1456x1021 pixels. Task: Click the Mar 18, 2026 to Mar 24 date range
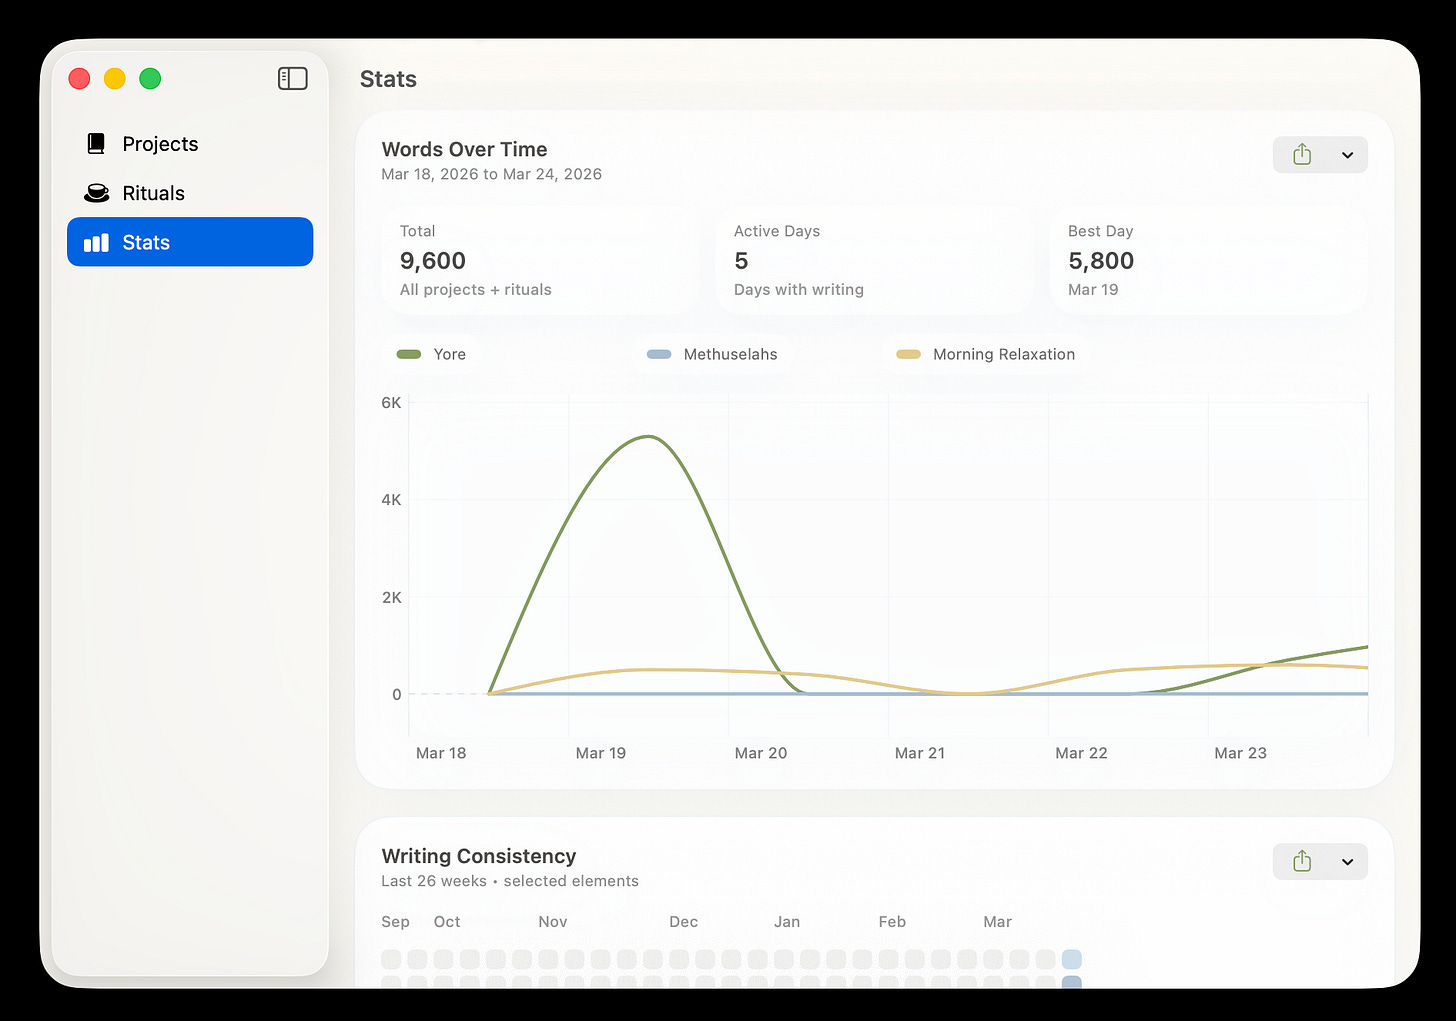(491, 174)
